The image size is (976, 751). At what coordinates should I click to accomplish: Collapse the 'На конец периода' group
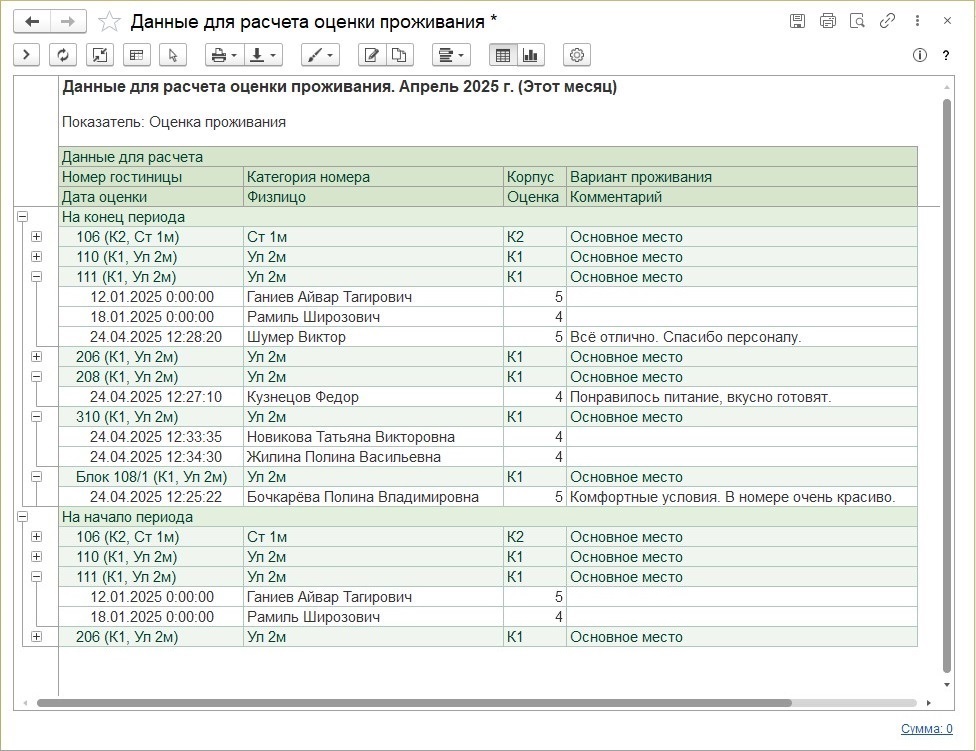click(x=22, y=217)
